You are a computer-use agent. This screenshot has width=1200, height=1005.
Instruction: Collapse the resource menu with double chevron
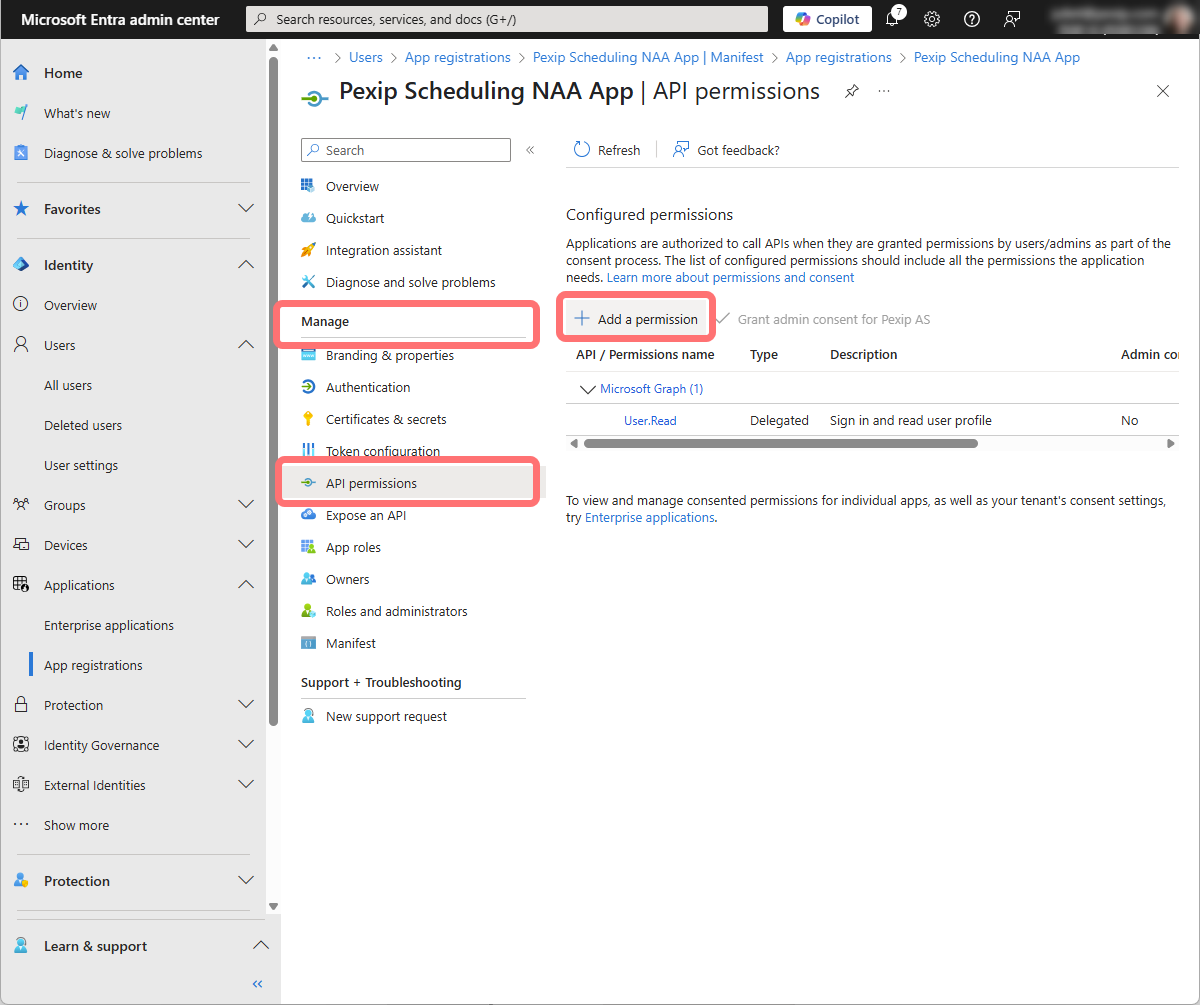[530, 150]
